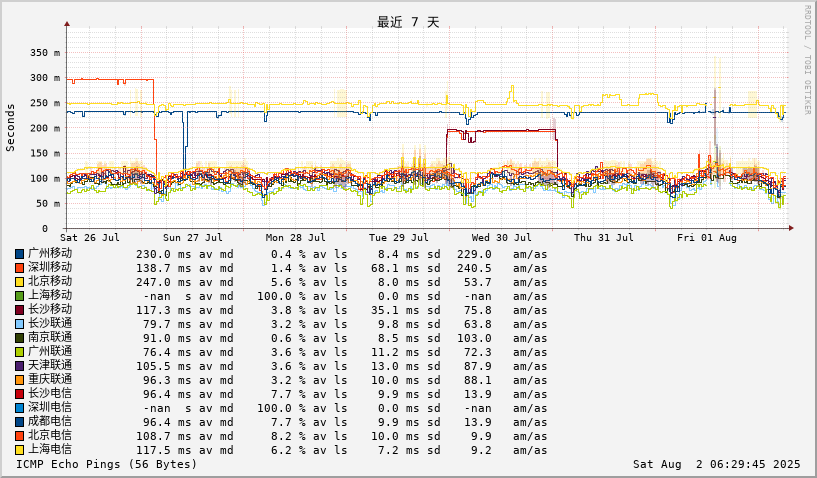This screenshot has width=817, height=478.
Task: Click the 北京移动 legend color swatch
Action: pos(19,283)
